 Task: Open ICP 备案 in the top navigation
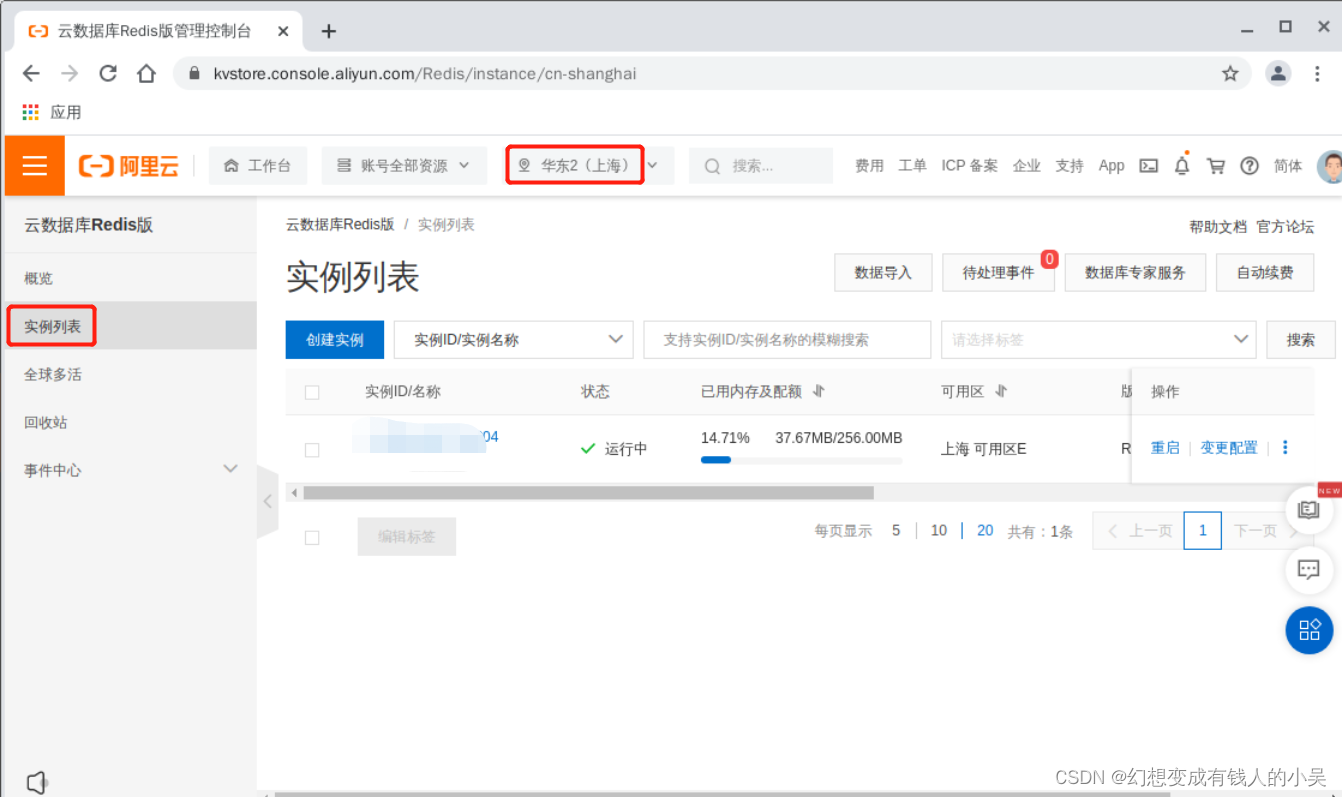969,166
